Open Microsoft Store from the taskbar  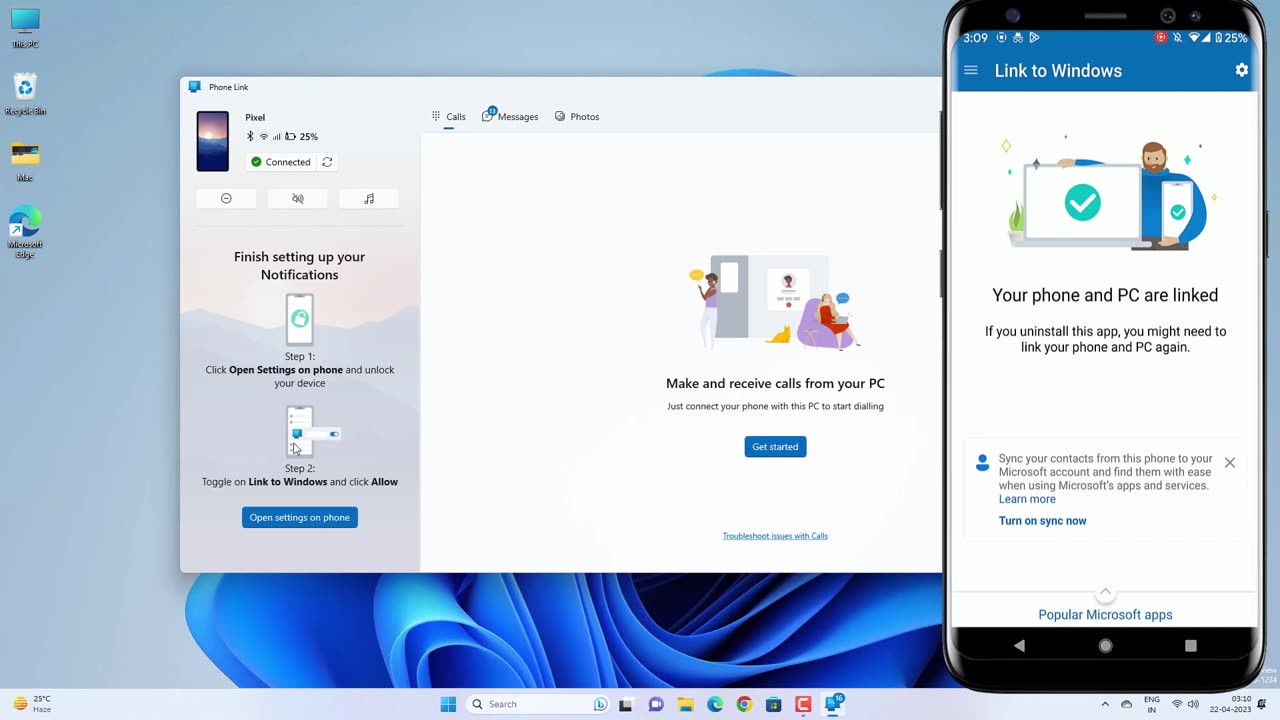774,705
